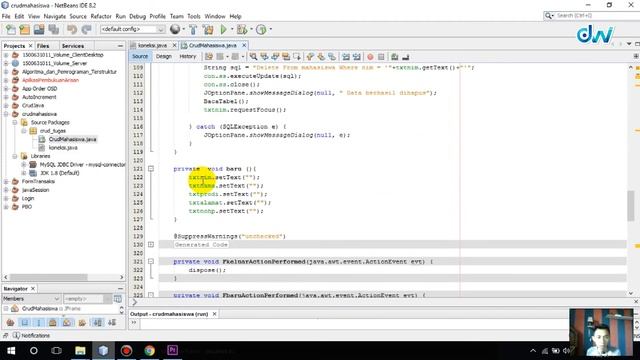Image resolution: width=640 pixels, height=360 pixels.
Task: Run the project with the green play icon
Action: coord(223,29)
